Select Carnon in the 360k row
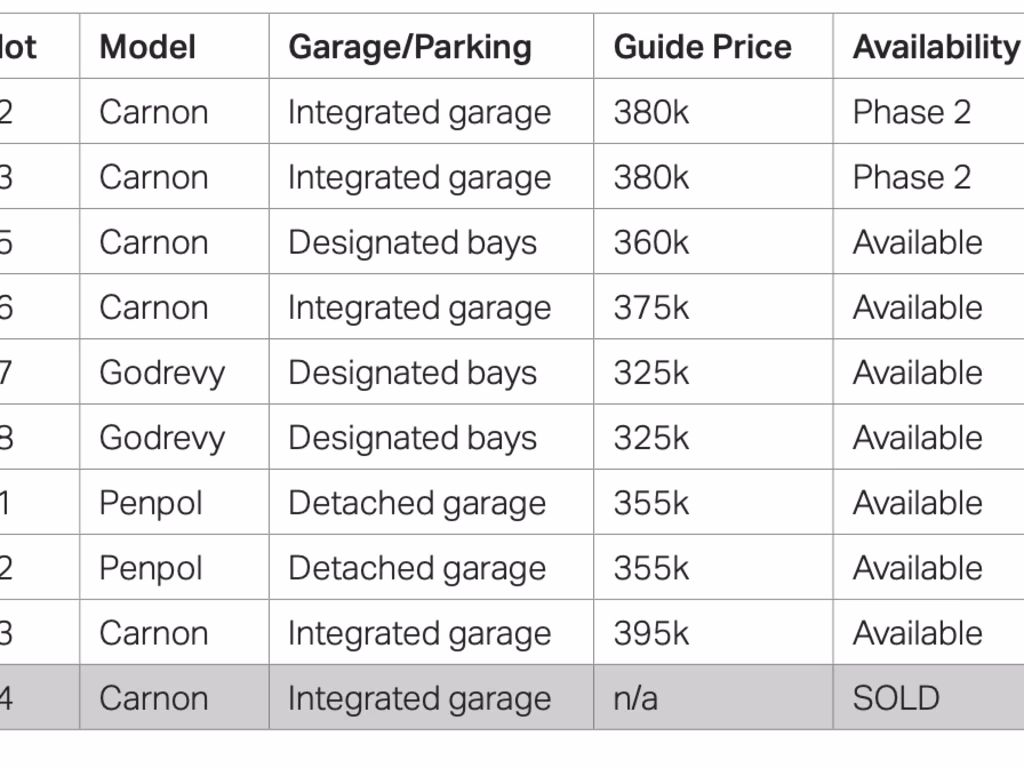The height and width of the screenshot is (768, 1024). (x=153, y=243)
